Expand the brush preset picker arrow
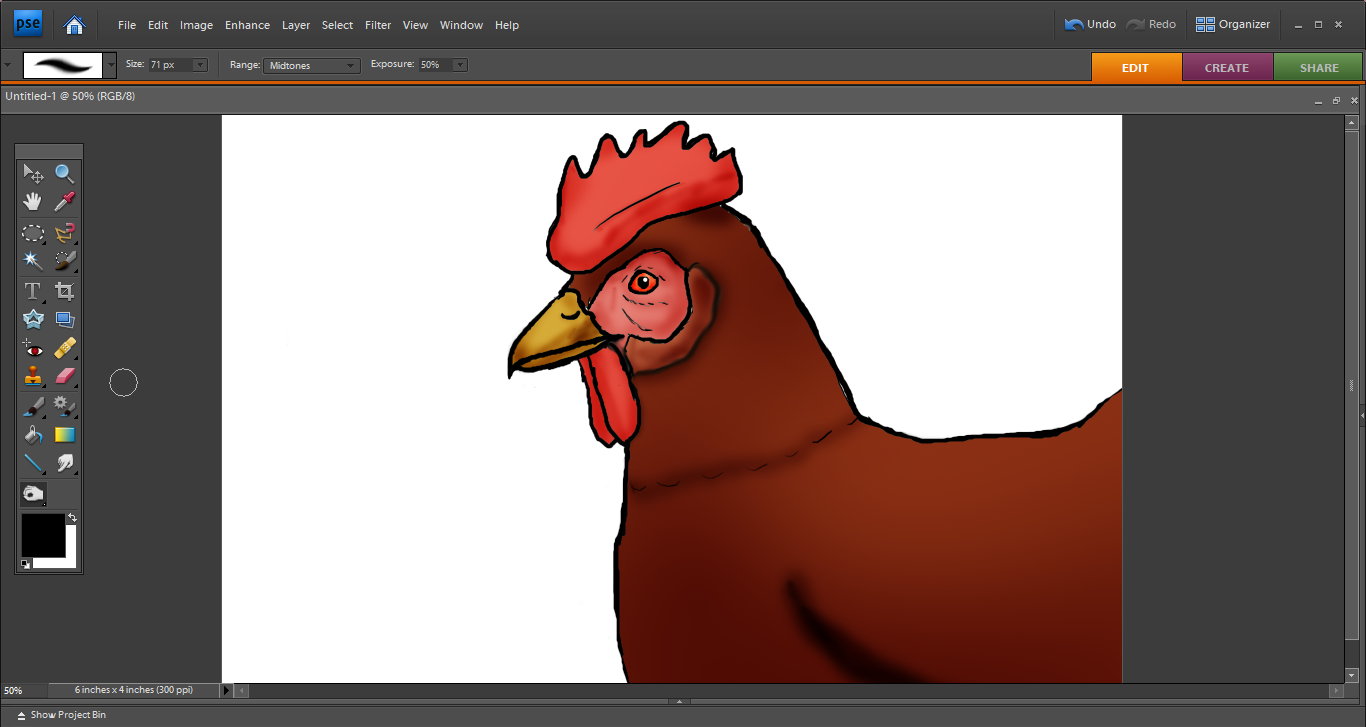Image resolution: width=1366 pixels, height=727 pixels. tap(110, 65)
